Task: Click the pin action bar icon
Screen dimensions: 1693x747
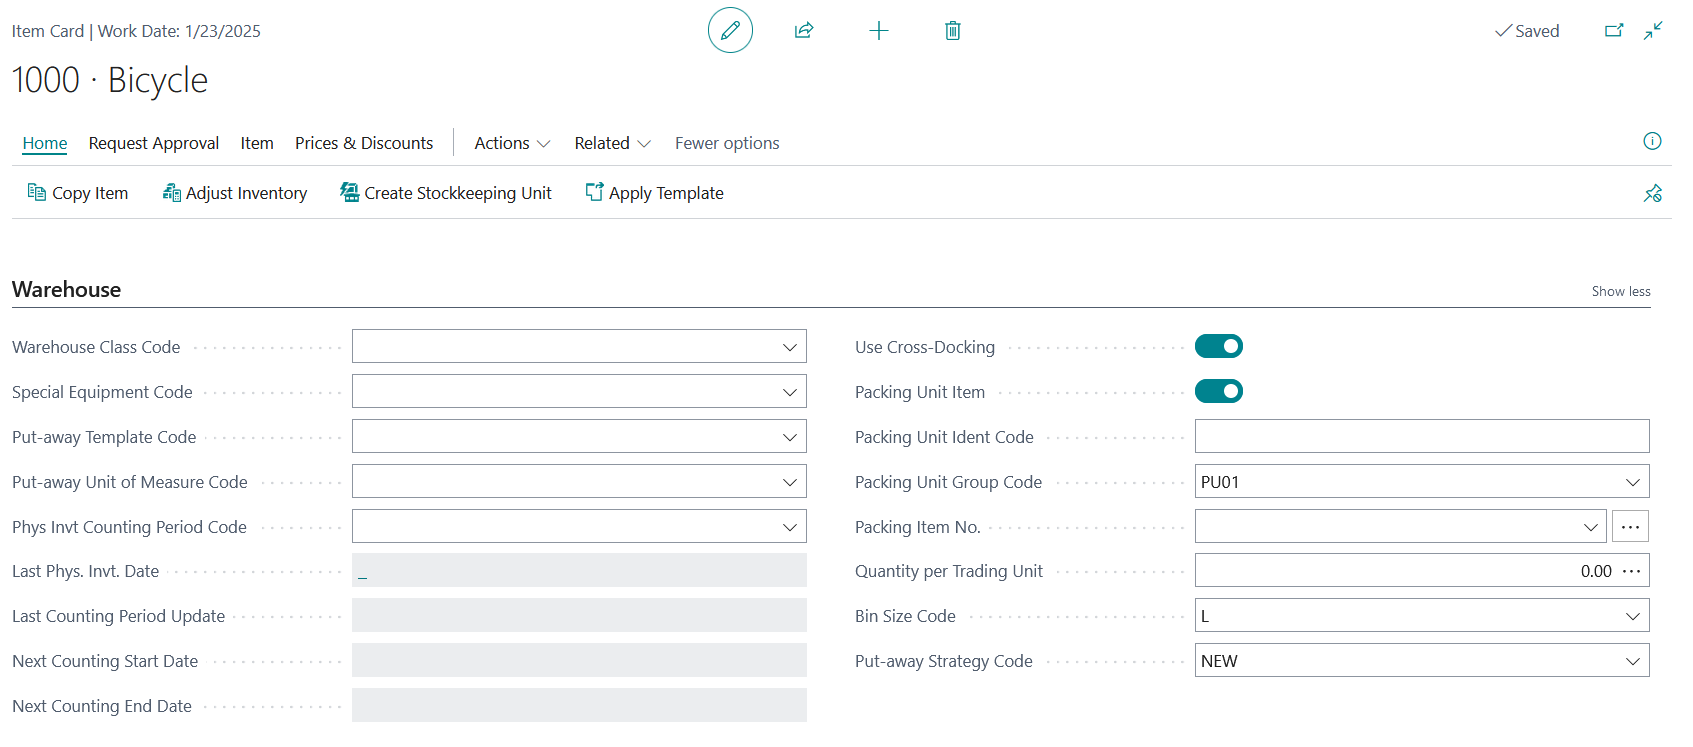Action: (x=1652, y=193)
